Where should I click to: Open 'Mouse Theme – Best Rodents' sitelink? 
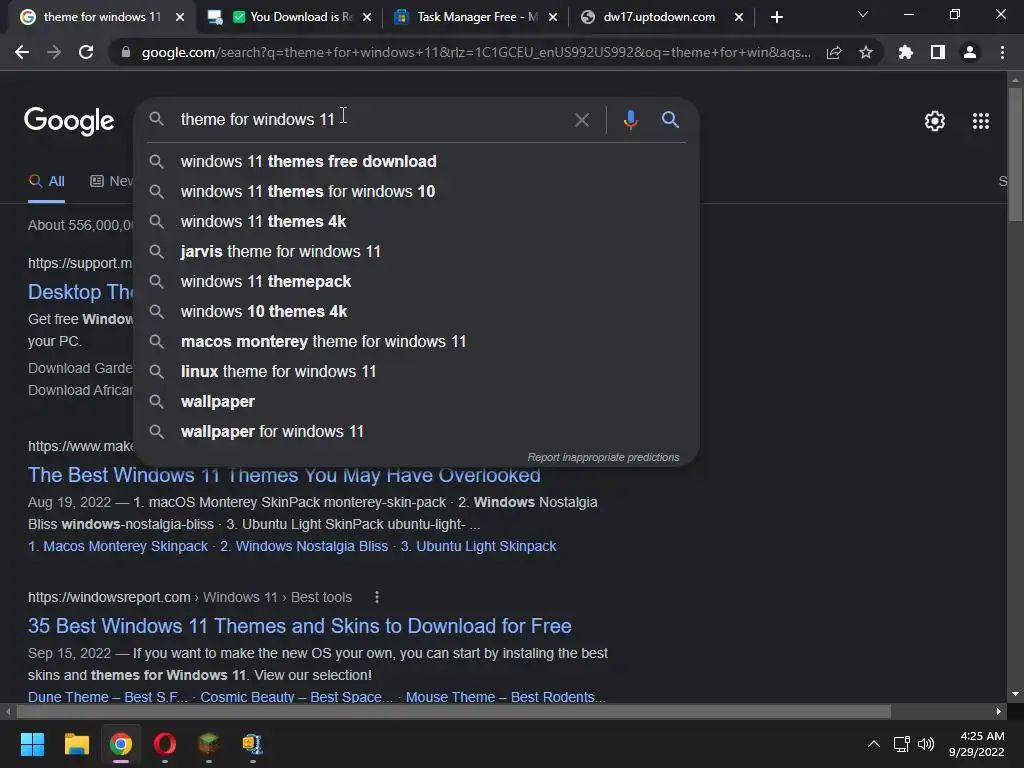tap(505, 696)
